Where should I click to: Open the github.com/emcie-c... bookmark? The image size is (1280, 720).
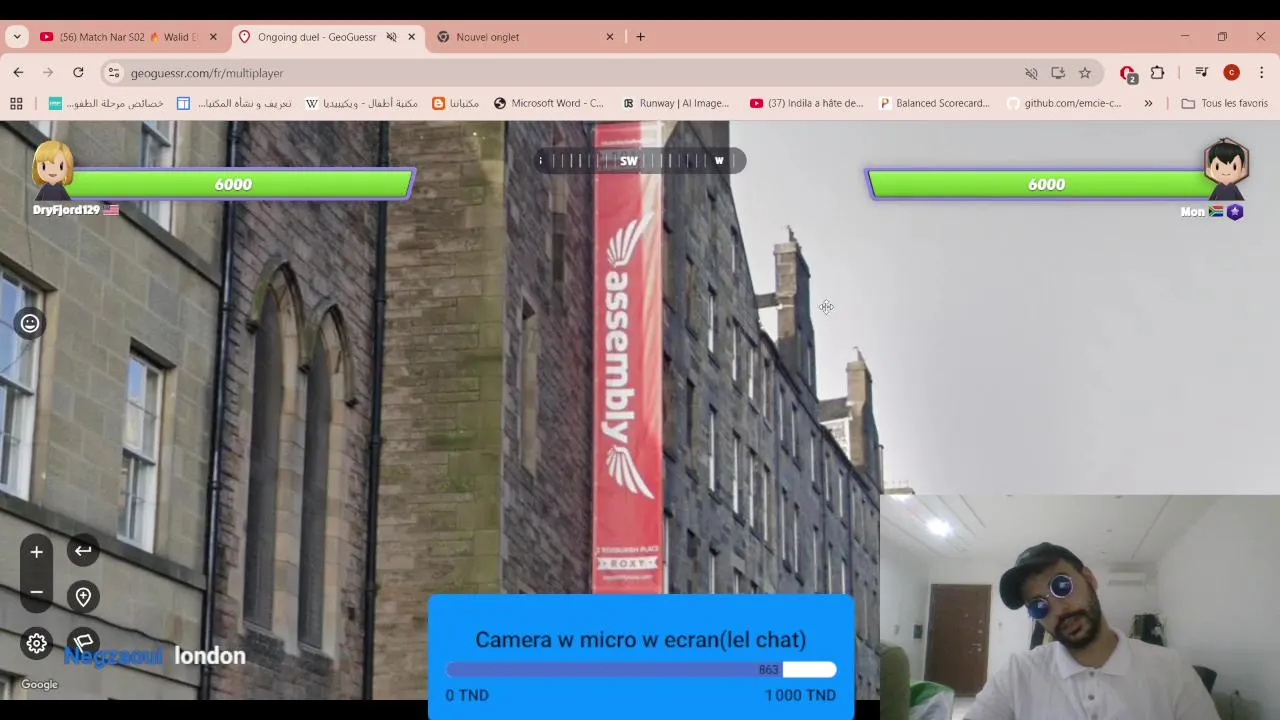tap(1064, 103)
